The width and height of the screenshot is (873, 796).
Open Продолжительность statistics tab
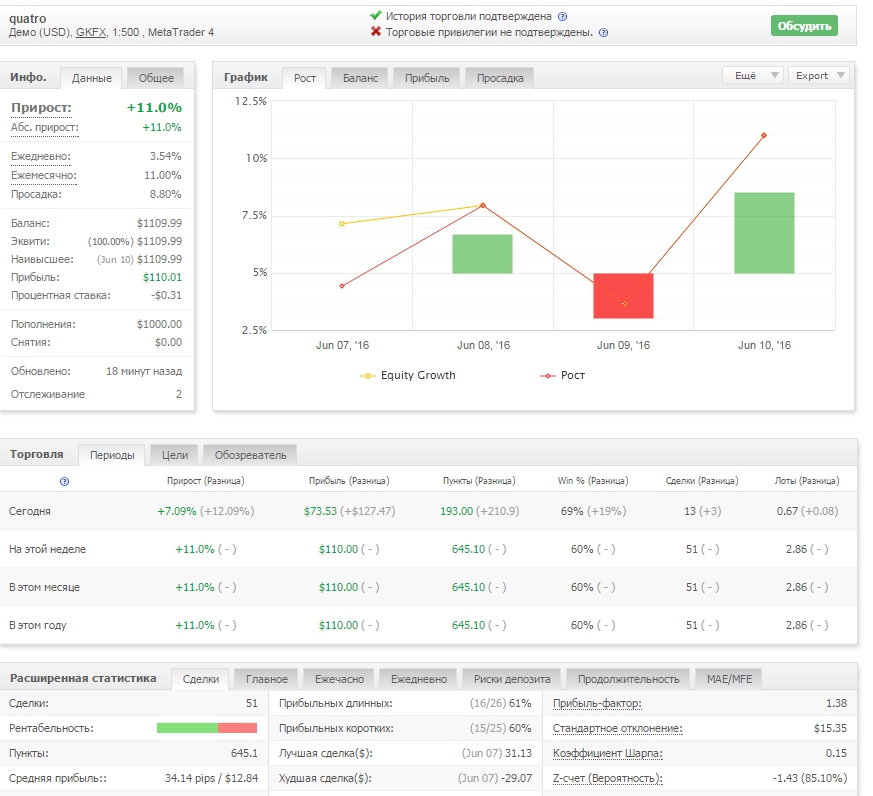(x=629, y=679)
